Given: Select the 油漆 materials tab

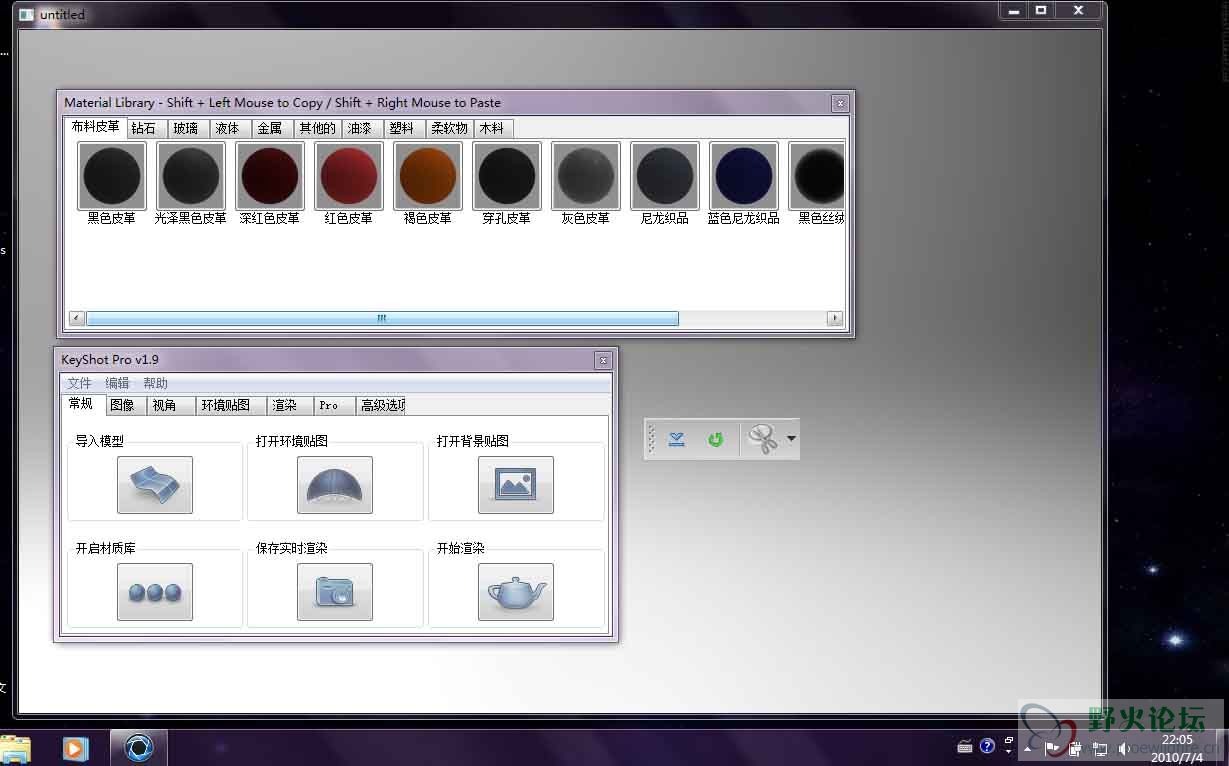Looking at the screenshot, I should pyautogui.click(x=360, y=128).
